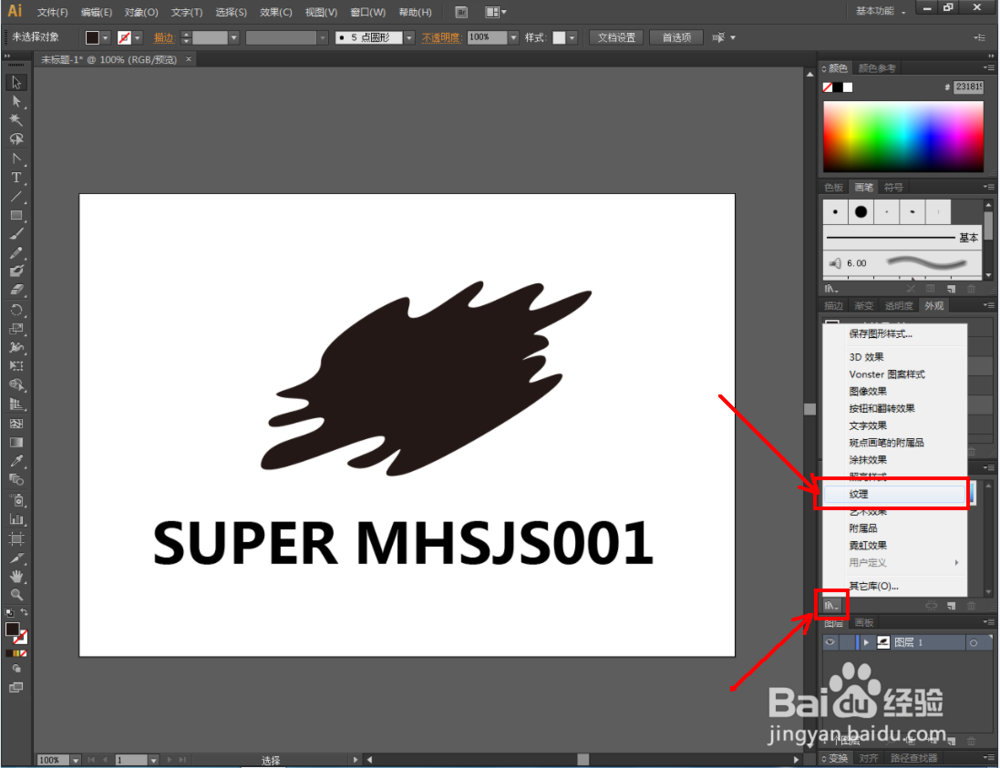The width and height of the screenshot is (1000, 768).
Task: Pick a color from the spectrum ramp
Action: pyautogui.click(x=903, y=137)
